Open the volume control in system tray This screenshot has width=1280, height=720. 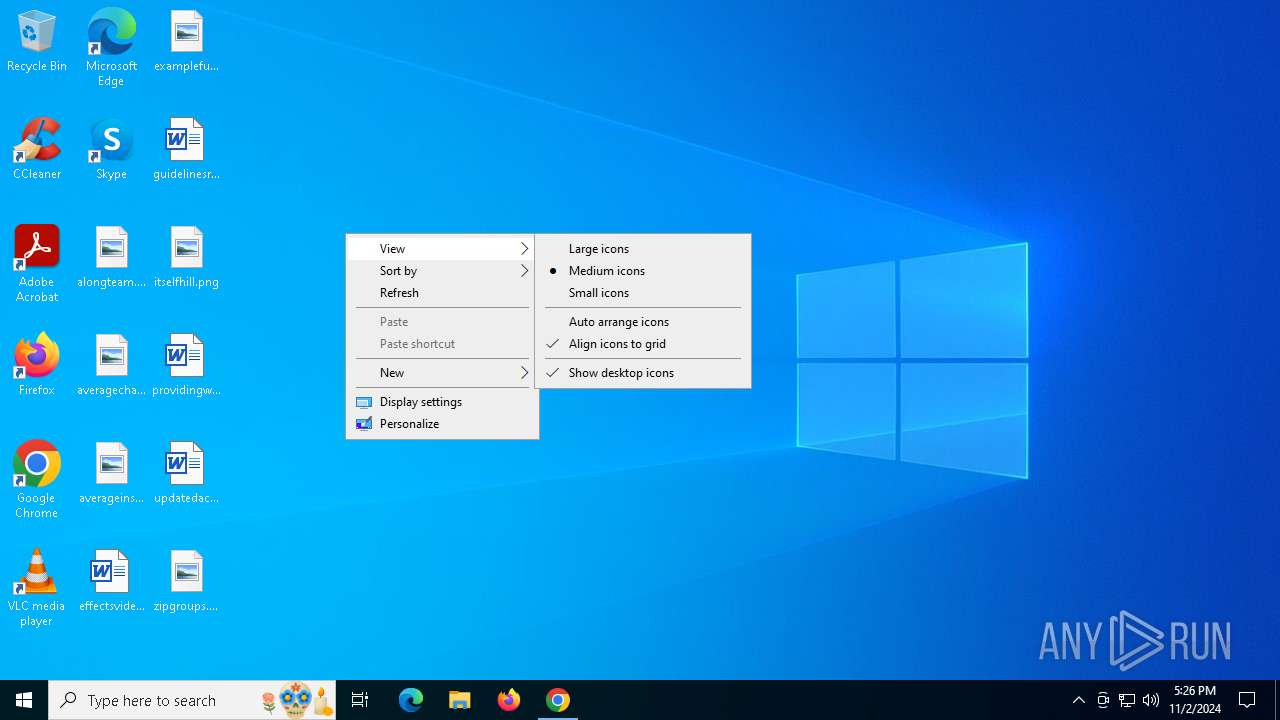[x=1151, y=700]
